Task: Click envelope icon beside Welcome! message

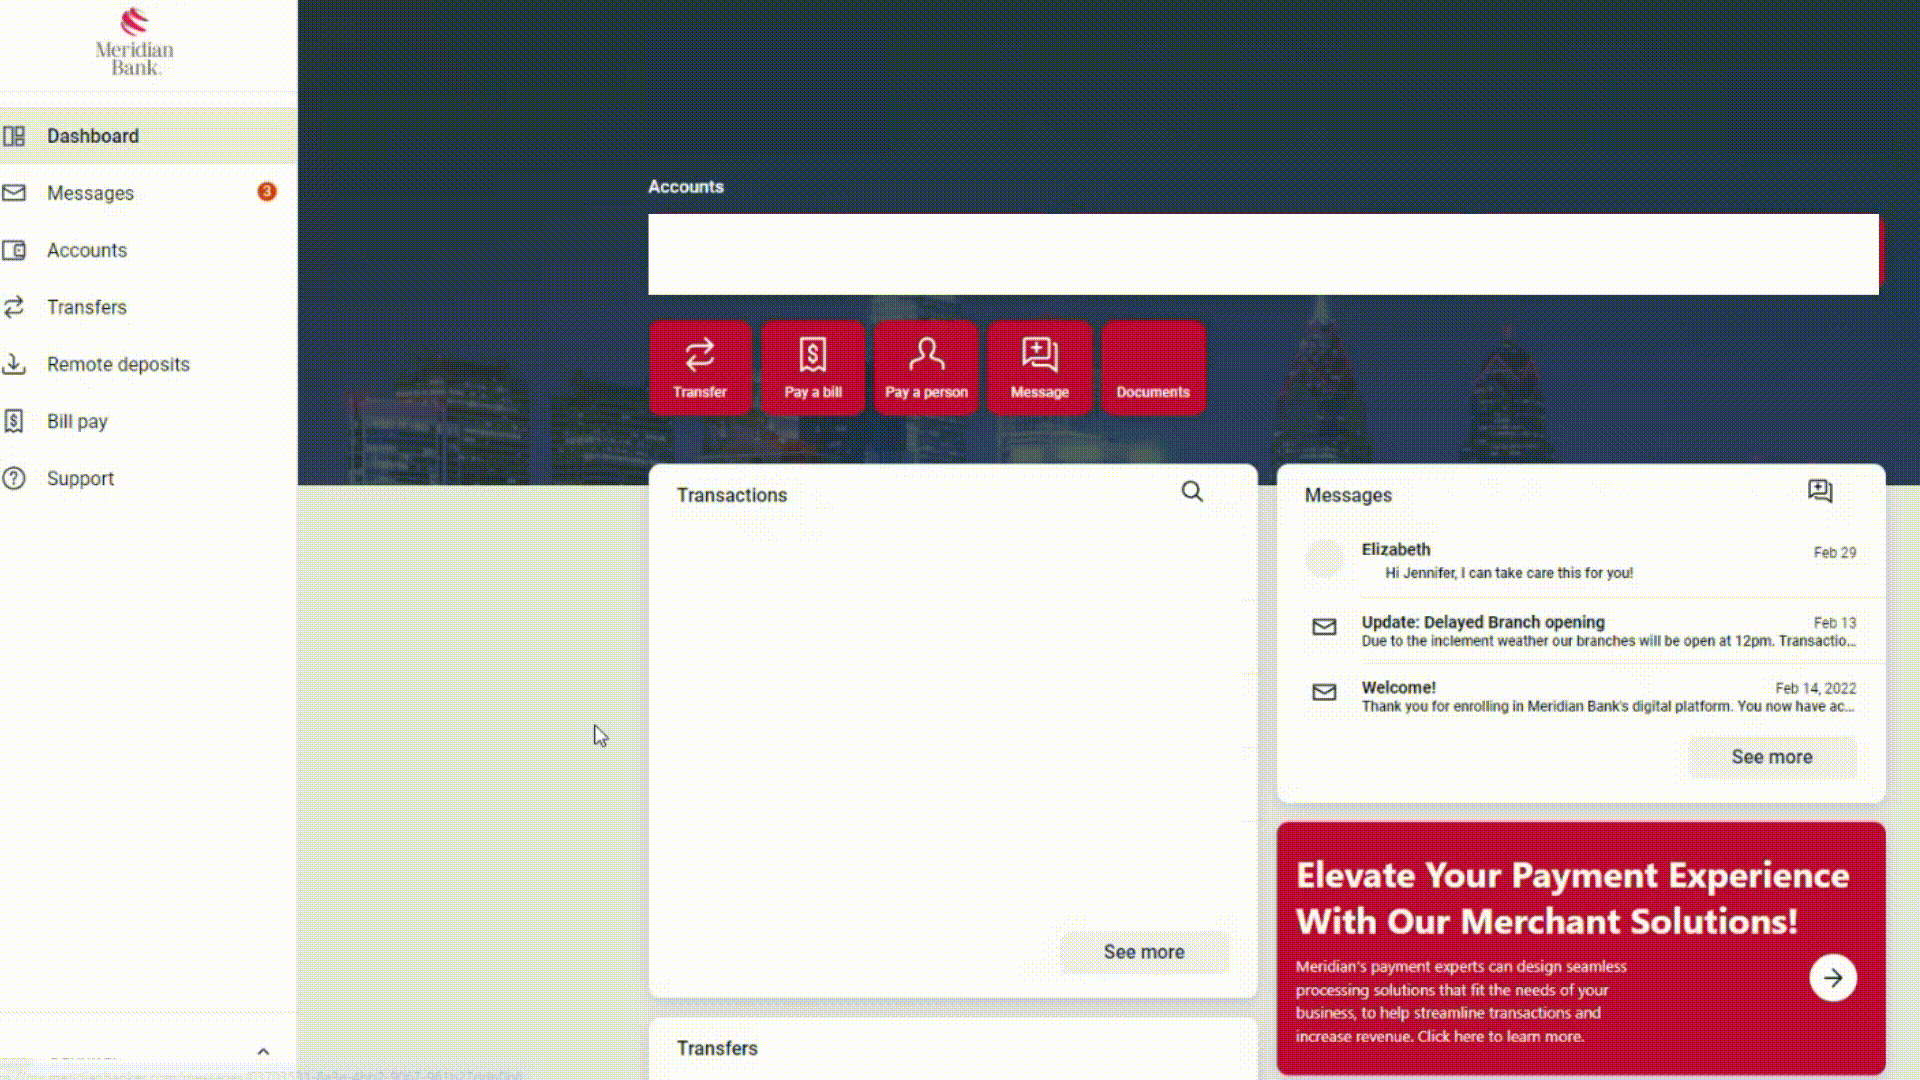Action: point(1324,692)
